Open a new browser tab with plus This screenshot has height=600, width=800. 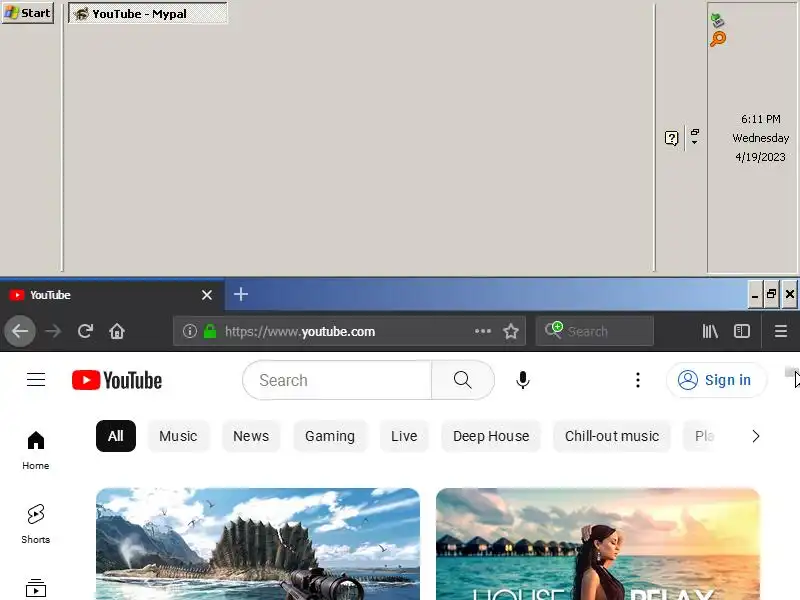pos(241,294)
